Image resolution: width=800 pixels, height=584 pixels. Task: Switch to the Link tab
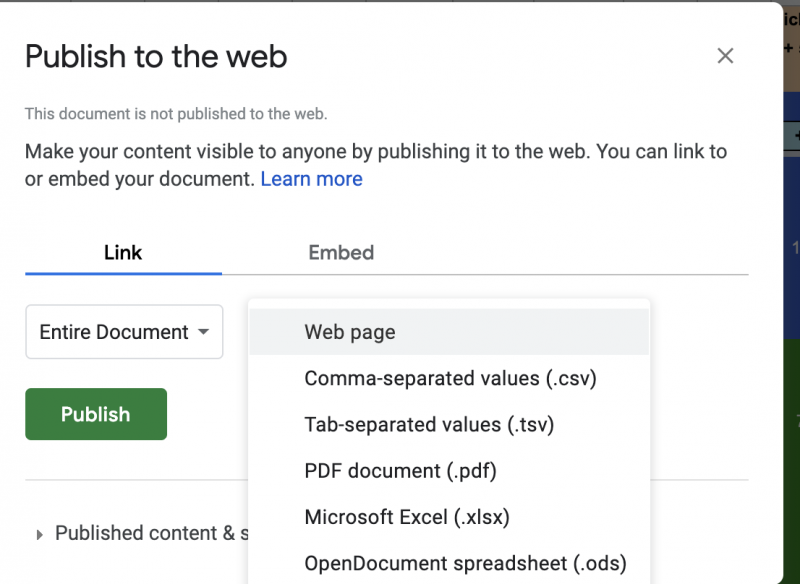[x=123, y=253]
